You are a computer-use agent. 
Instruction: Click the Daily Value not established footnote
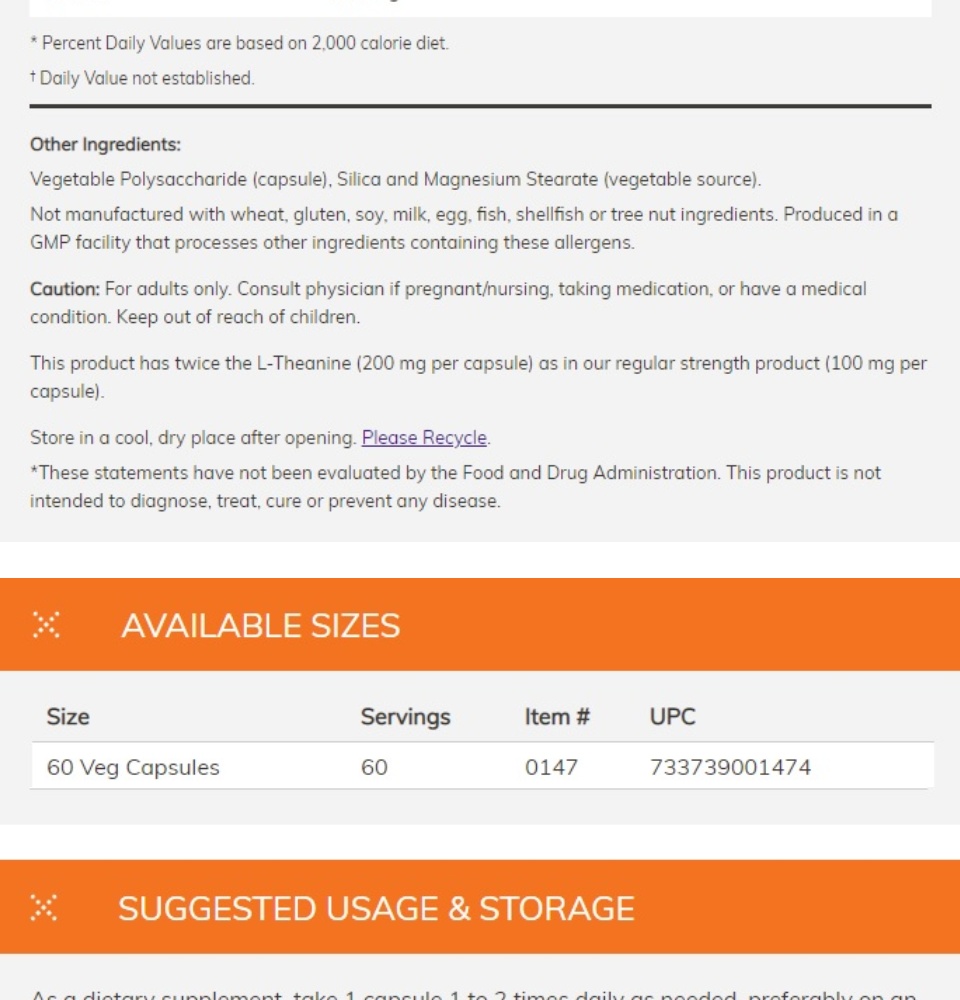(x=142, y=78)
